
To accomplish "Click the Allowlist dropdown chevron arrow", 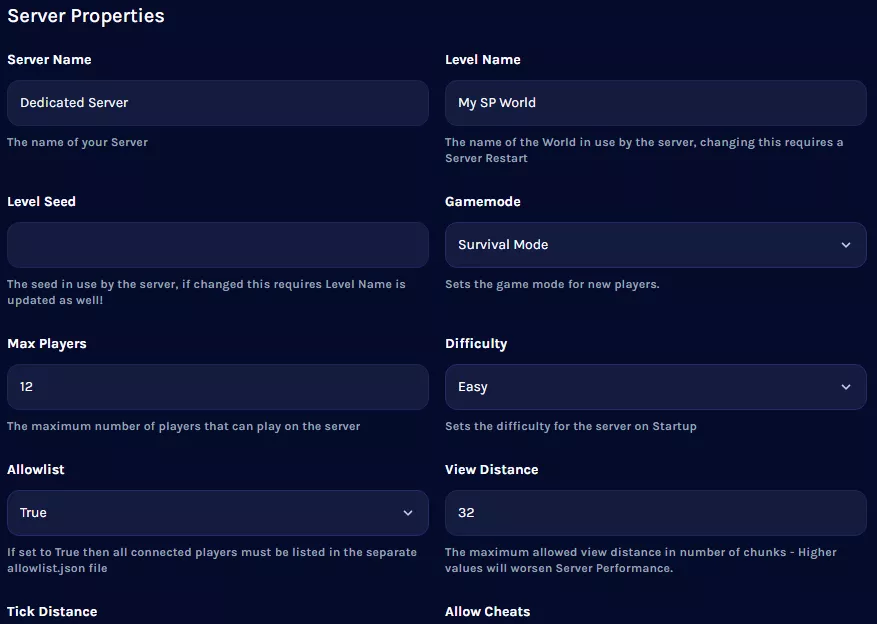I will (408, 513).
